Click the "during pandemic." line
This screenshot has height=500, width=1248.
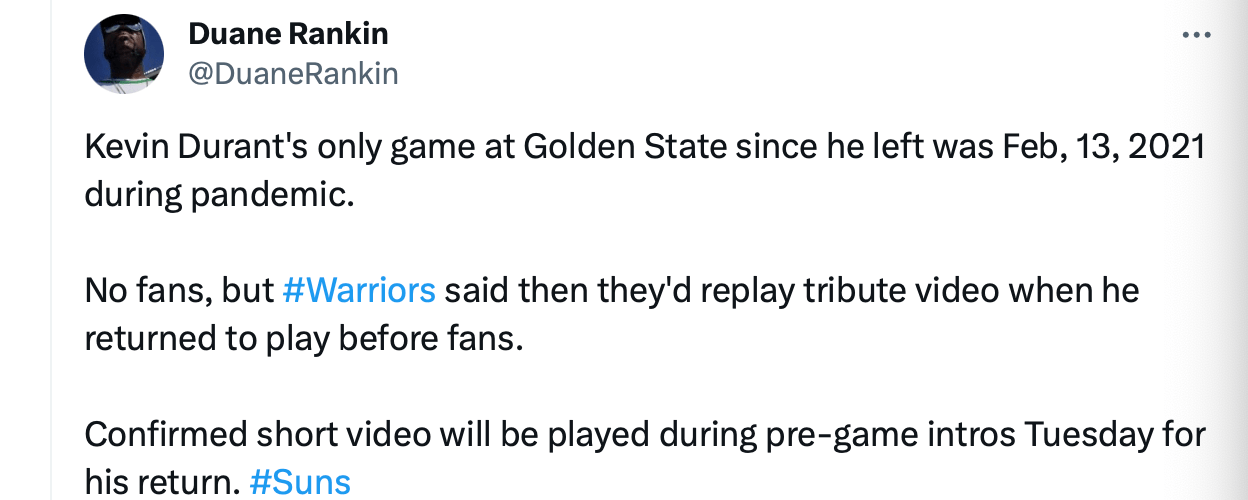pos(219,193)
